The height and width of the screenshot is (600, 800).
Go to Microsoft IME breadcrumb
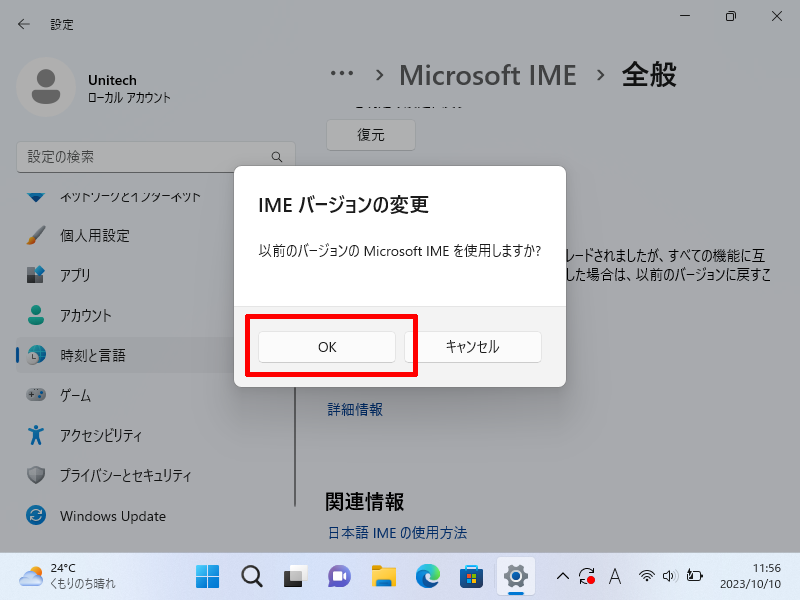pos(487,75)
